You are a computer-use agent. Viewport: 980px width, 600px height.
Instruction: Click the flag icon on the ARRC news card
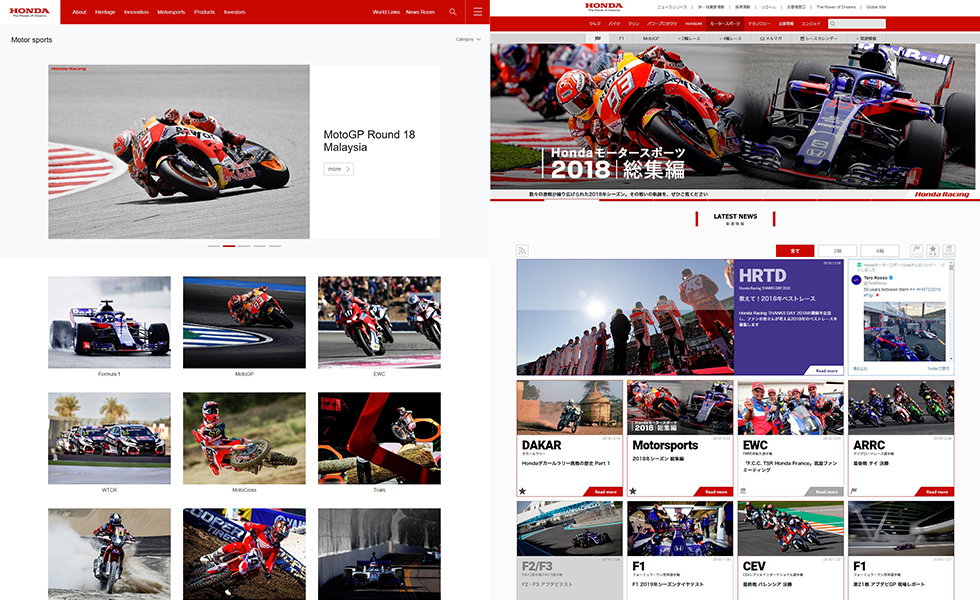854,491
